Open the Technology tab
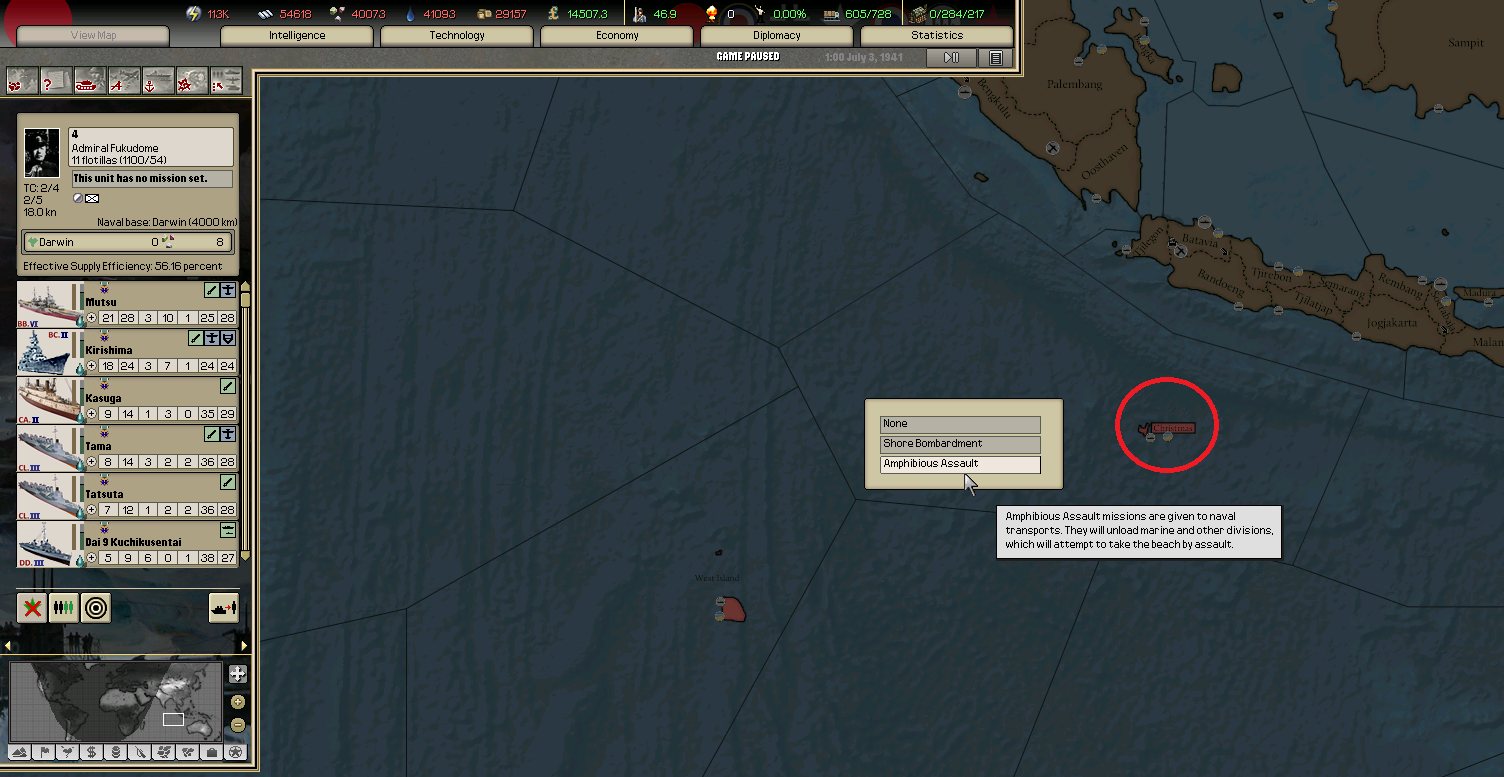This screenshot has height=777, width=1504. 457,36
